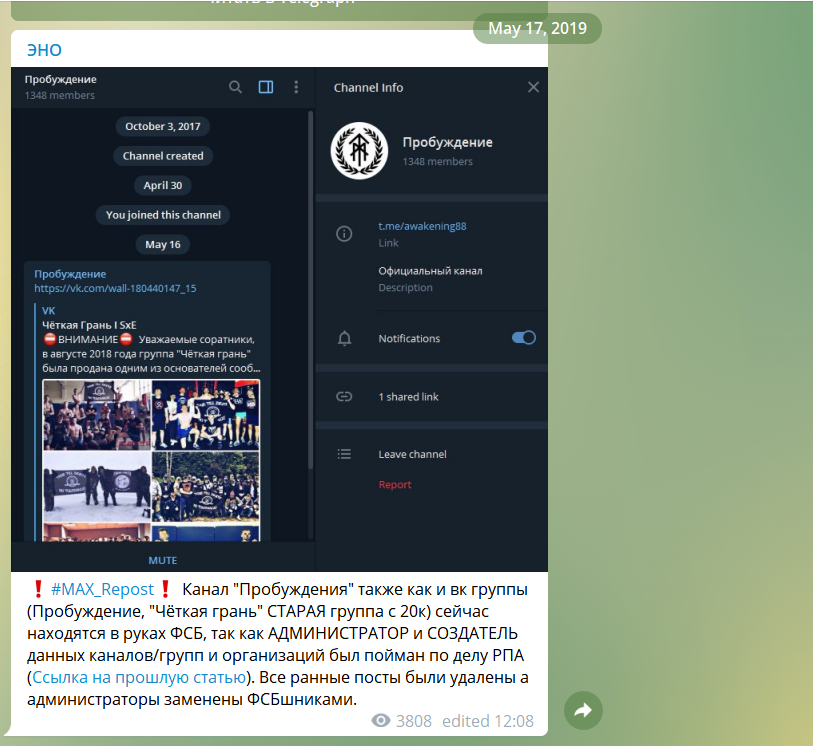813x746 pixels.
Task: Click the search icon in channel header
Action: pos(235,87)
